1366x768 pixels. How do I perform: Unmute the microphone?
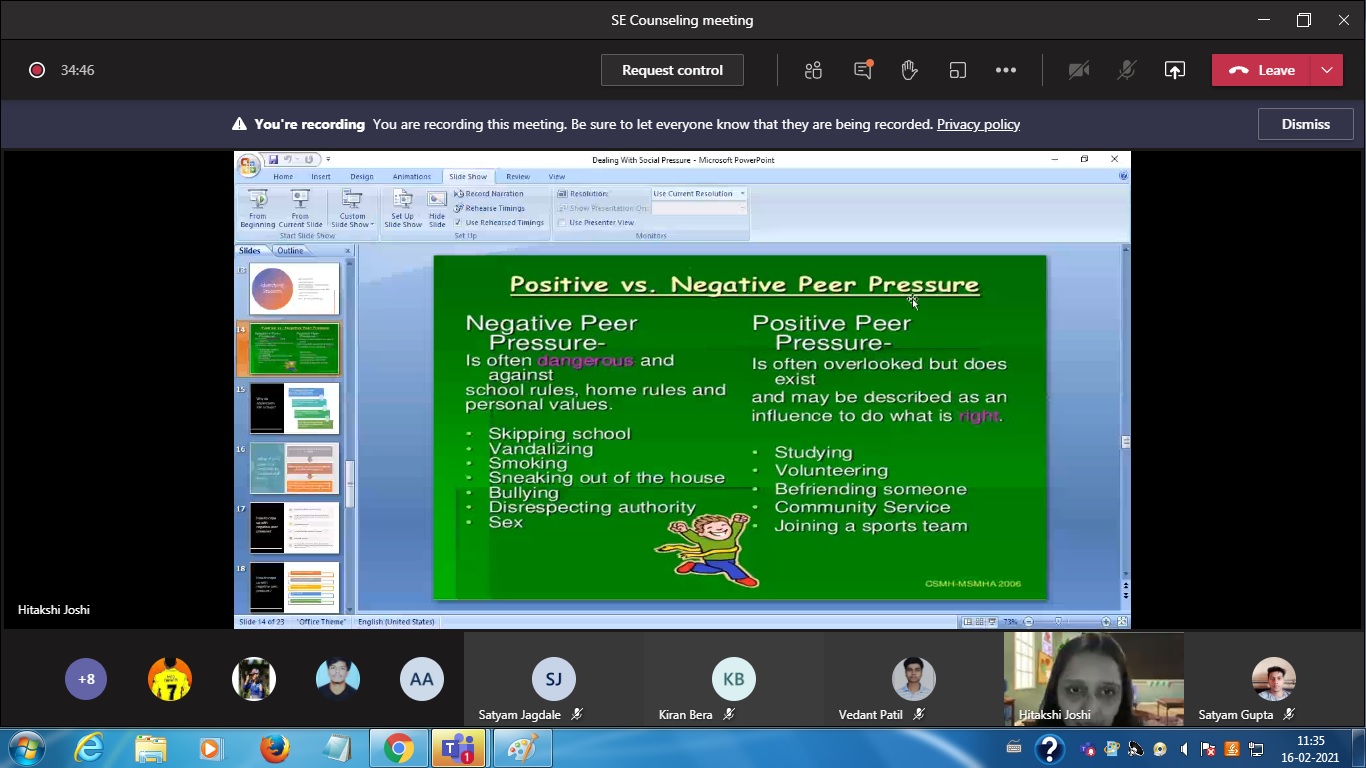click(x=1126, y=70)
